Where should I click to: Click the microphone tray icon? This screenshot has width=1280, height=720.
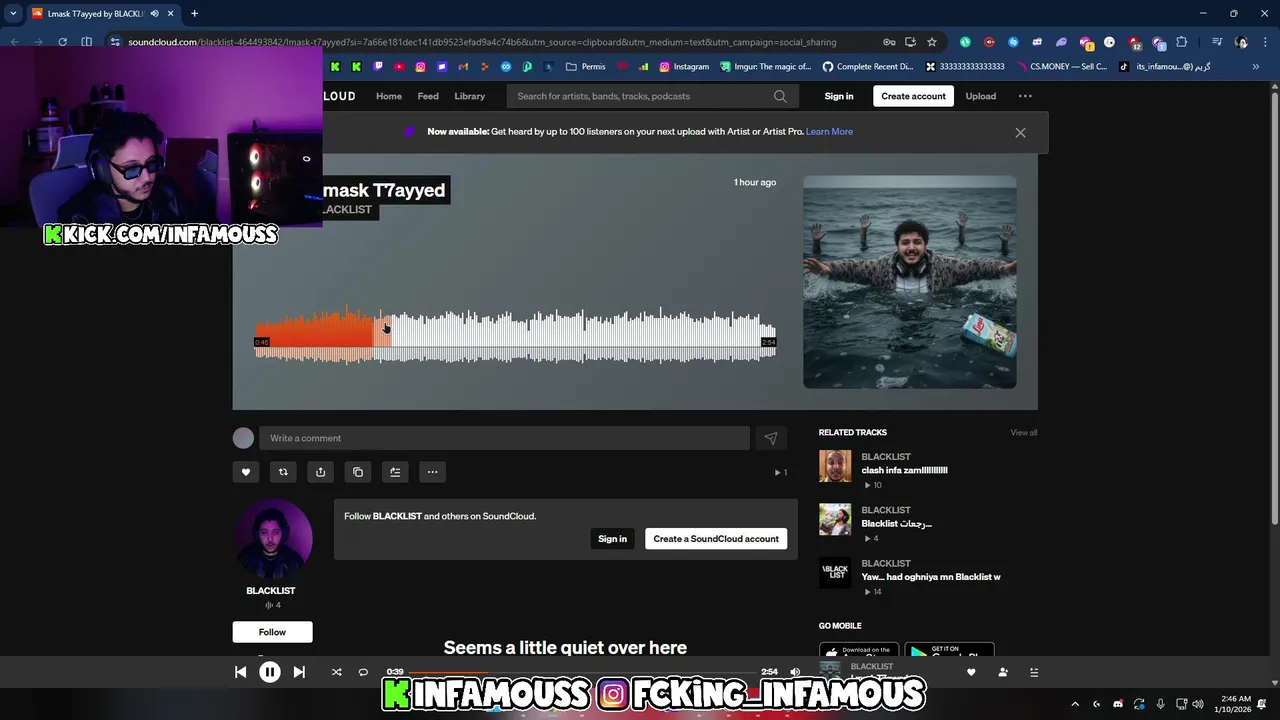1160,704
